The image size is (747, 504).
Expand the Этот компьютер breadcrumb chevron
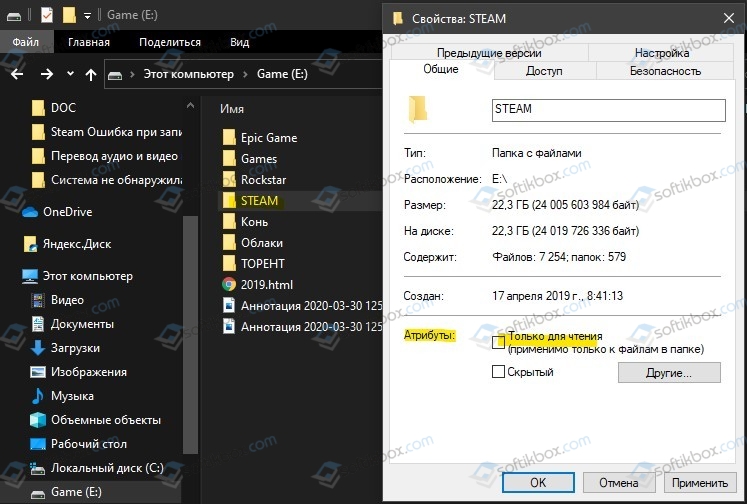(245, 74)
